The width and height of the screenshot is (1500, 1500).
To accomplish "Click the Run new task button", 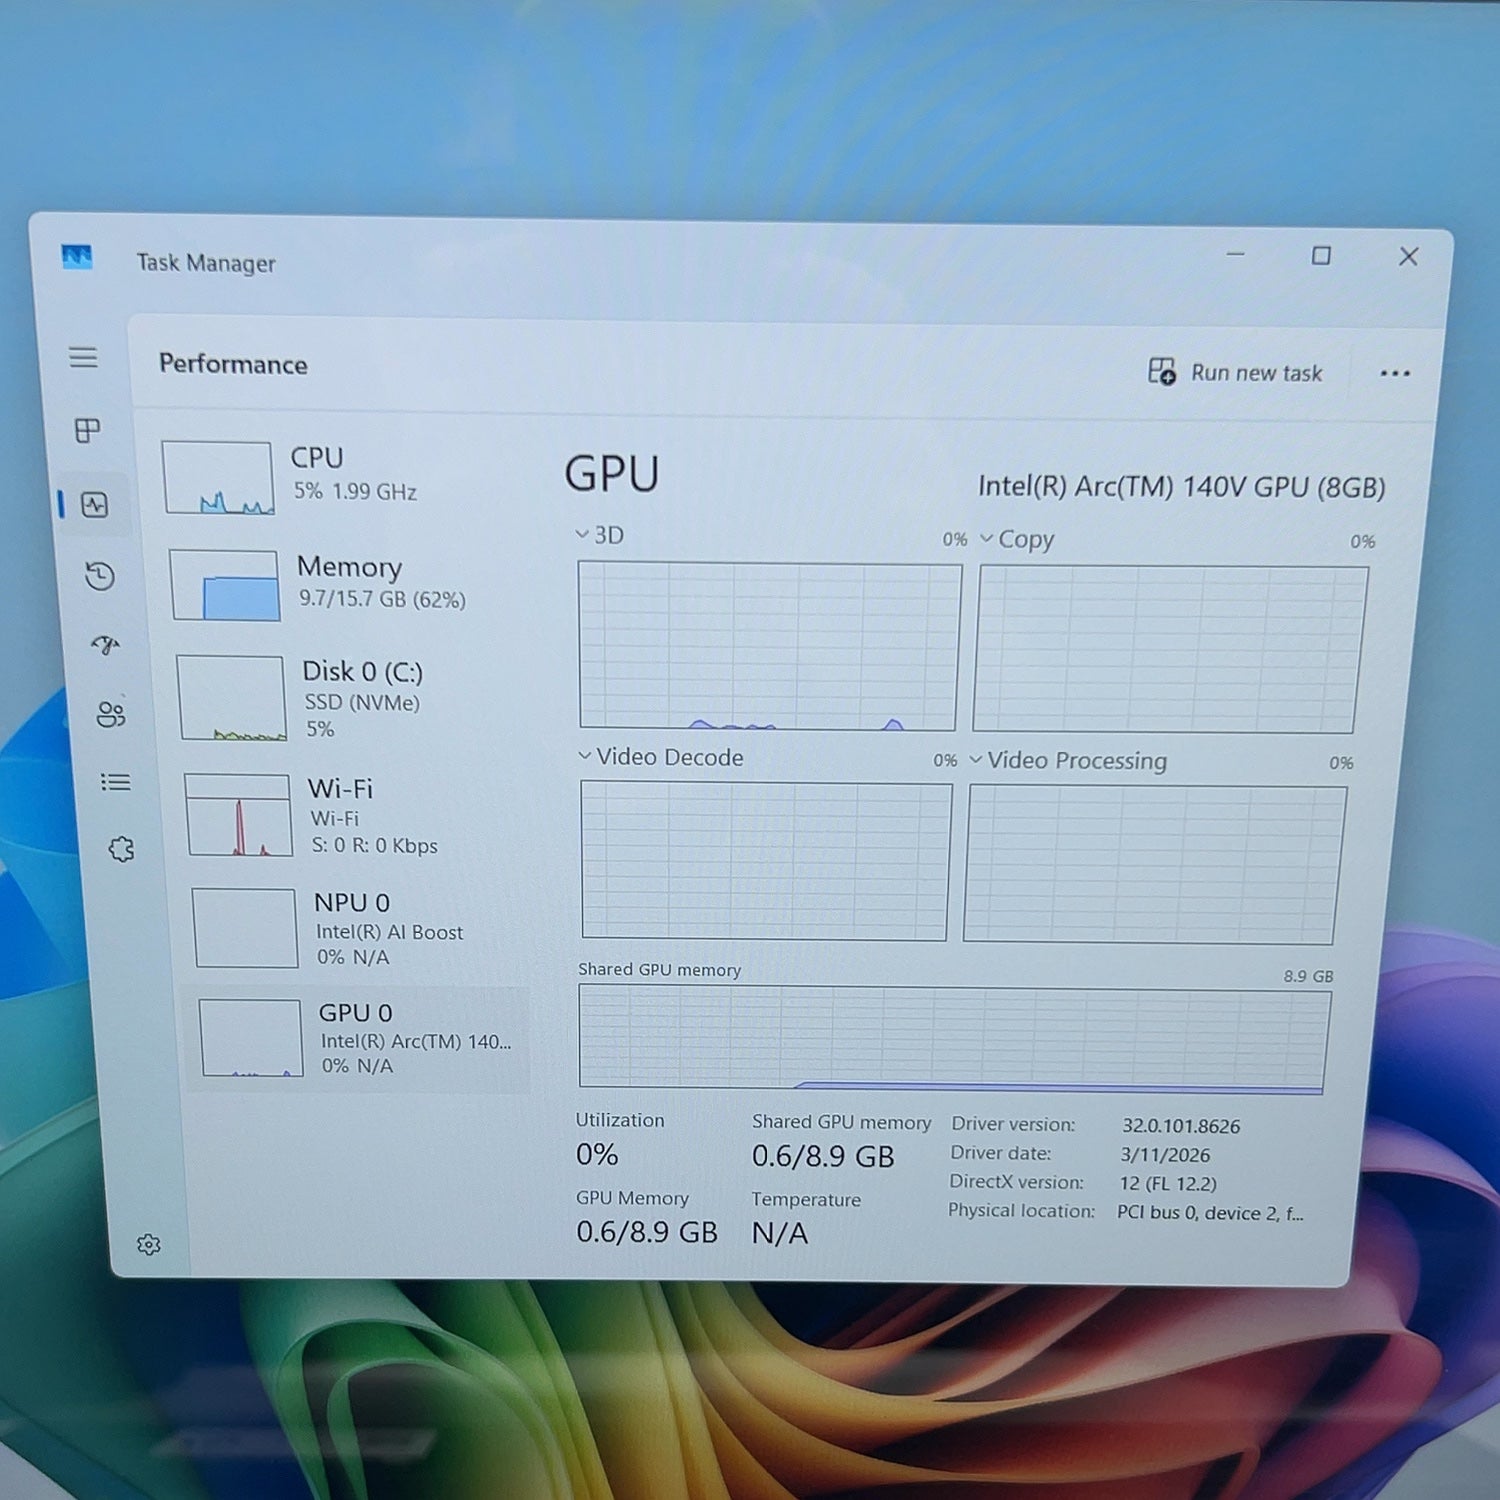I will click(x=1235, y=372).
